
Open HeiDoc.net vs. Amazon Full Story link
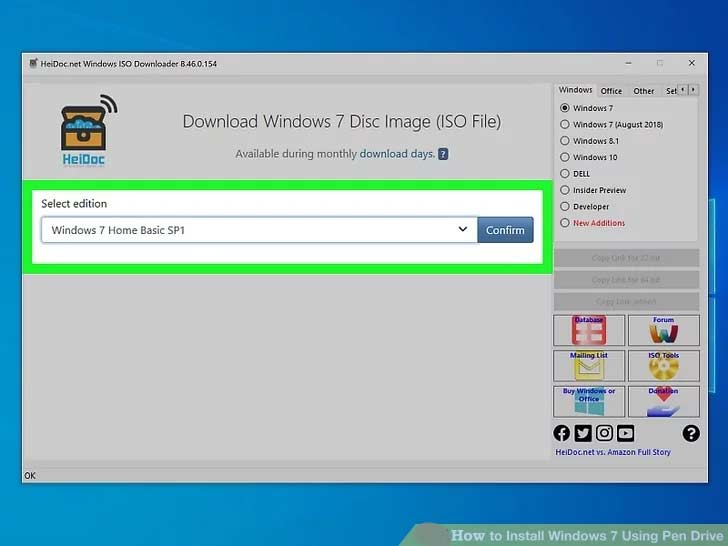click(613, 452)
